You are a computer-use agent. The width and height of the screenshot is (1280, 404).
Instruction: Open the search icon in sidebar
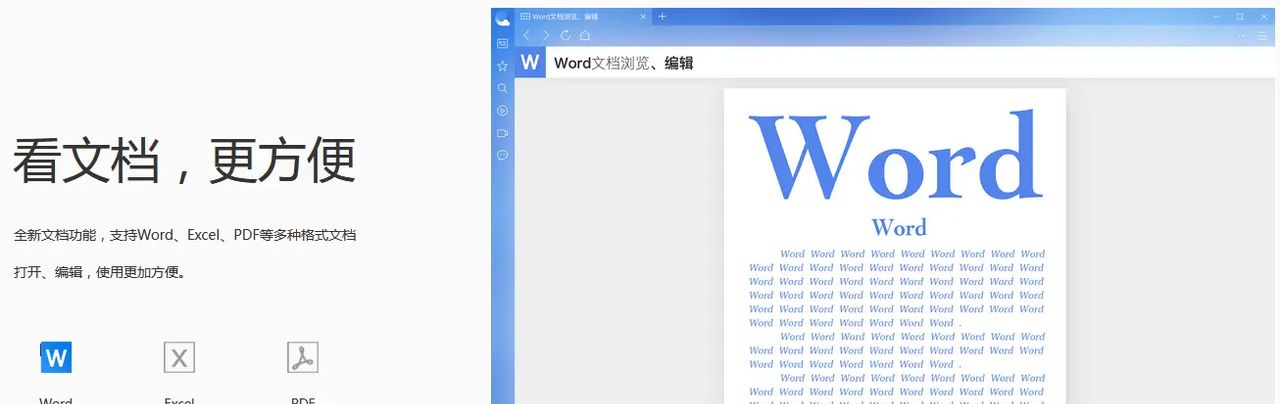[503, 88]
